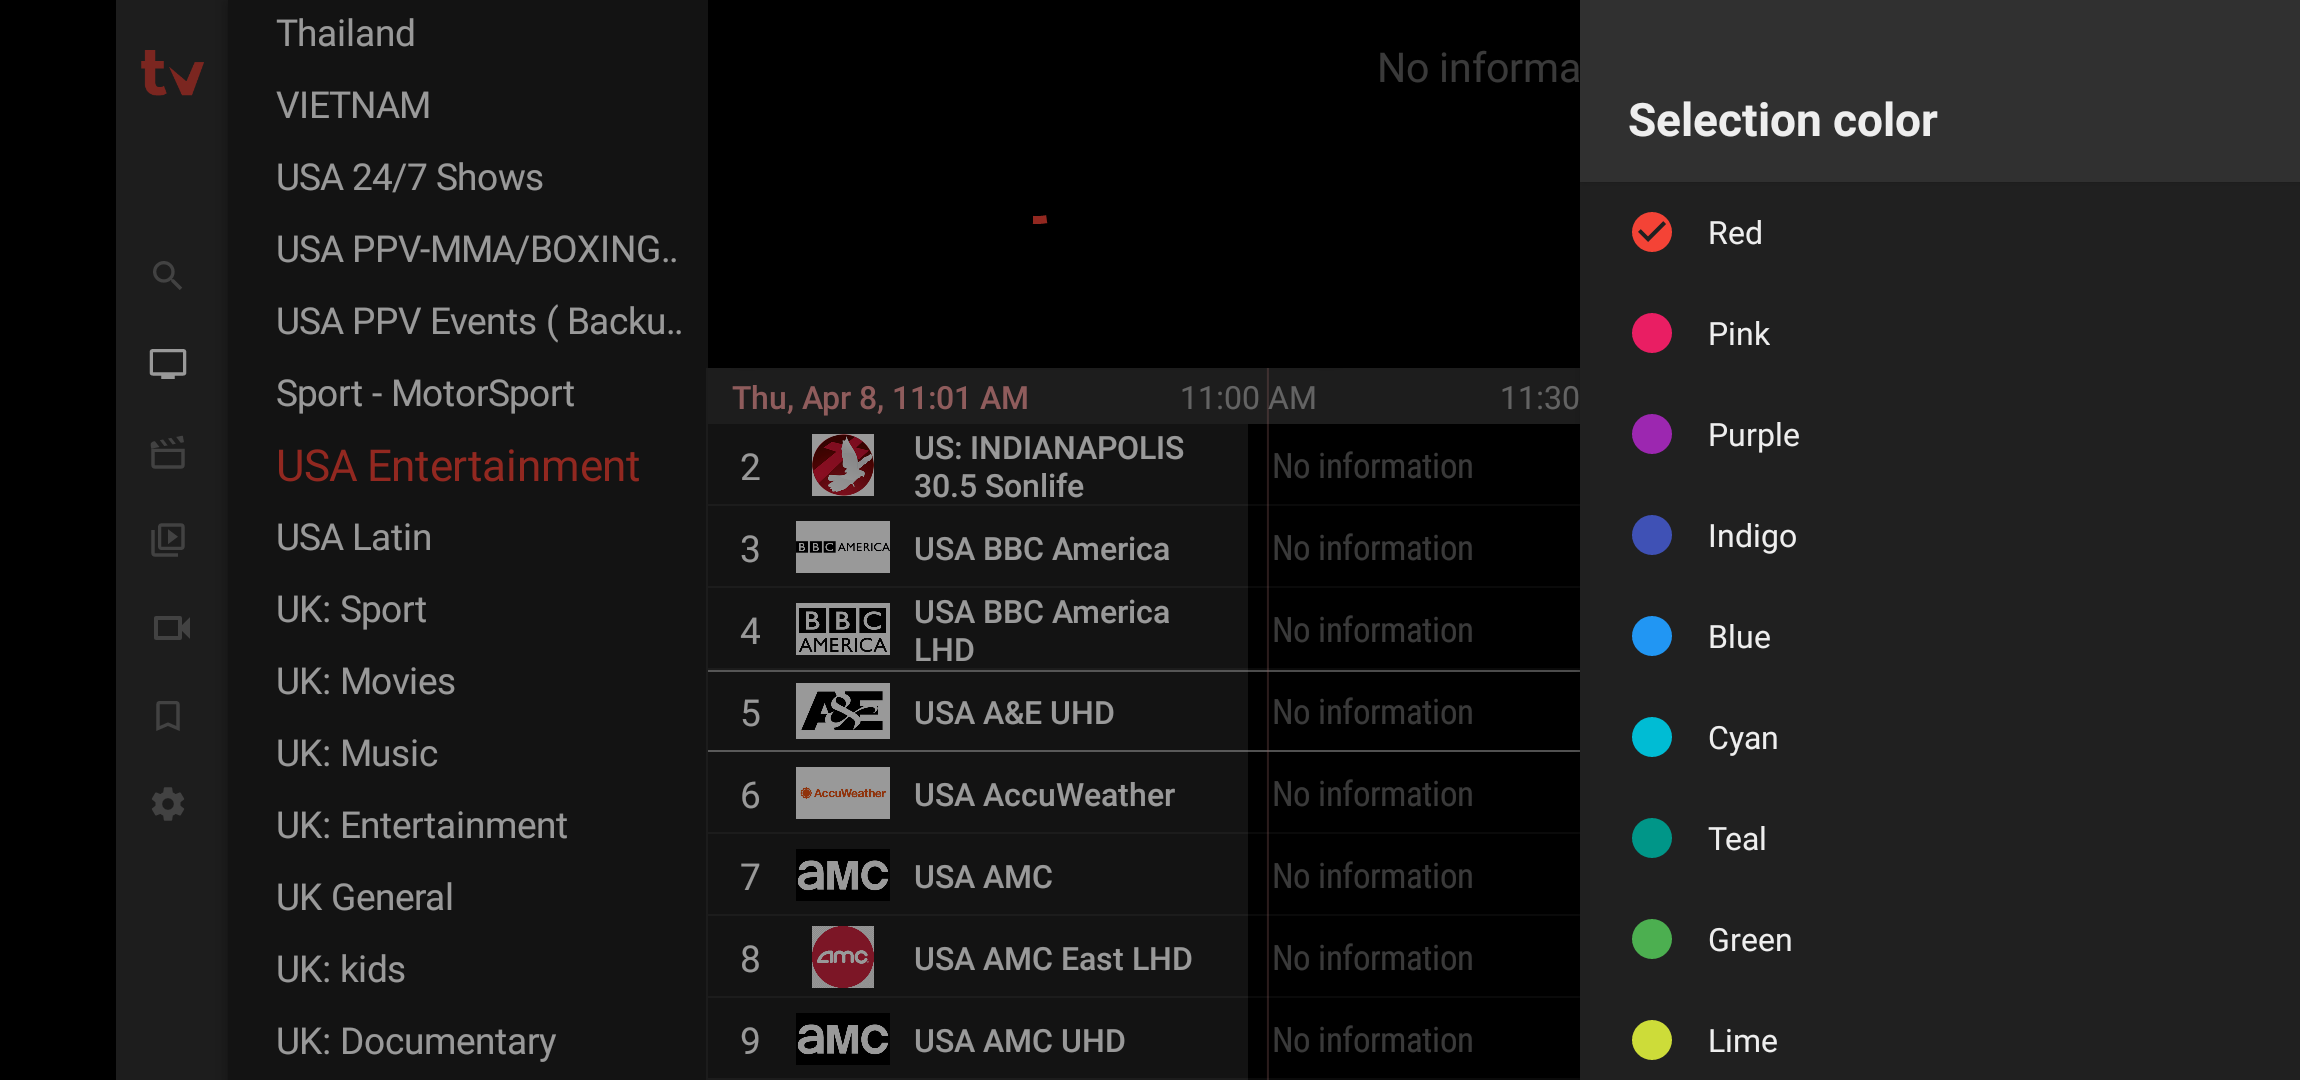Image resolution: width=2300 pixels, height=1080 pixels.
Task: Open the USA 24/7 Shows category
Action: tap(468, 178)
